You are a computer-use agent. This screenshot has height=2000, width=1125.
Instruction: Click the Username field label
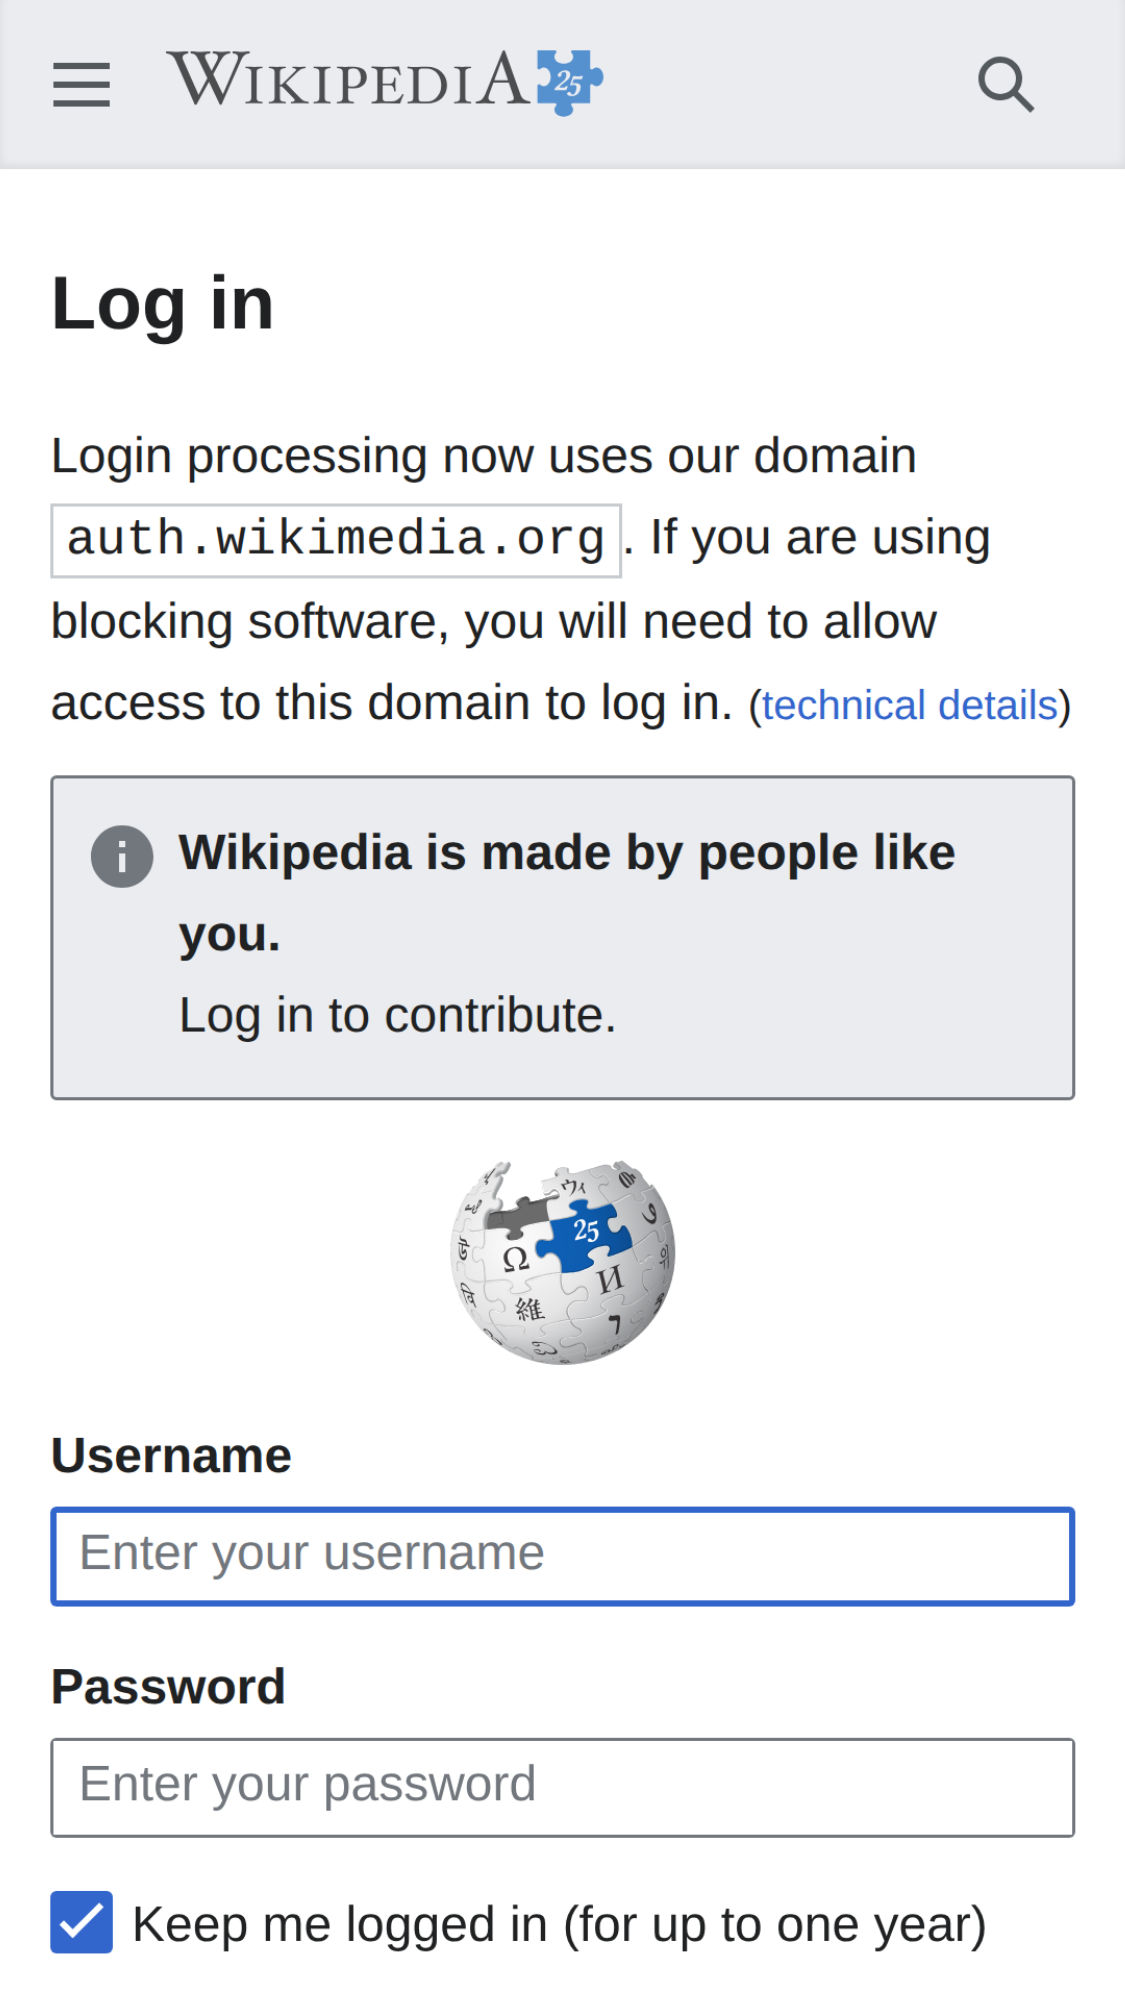click(x=171, y=1455)
